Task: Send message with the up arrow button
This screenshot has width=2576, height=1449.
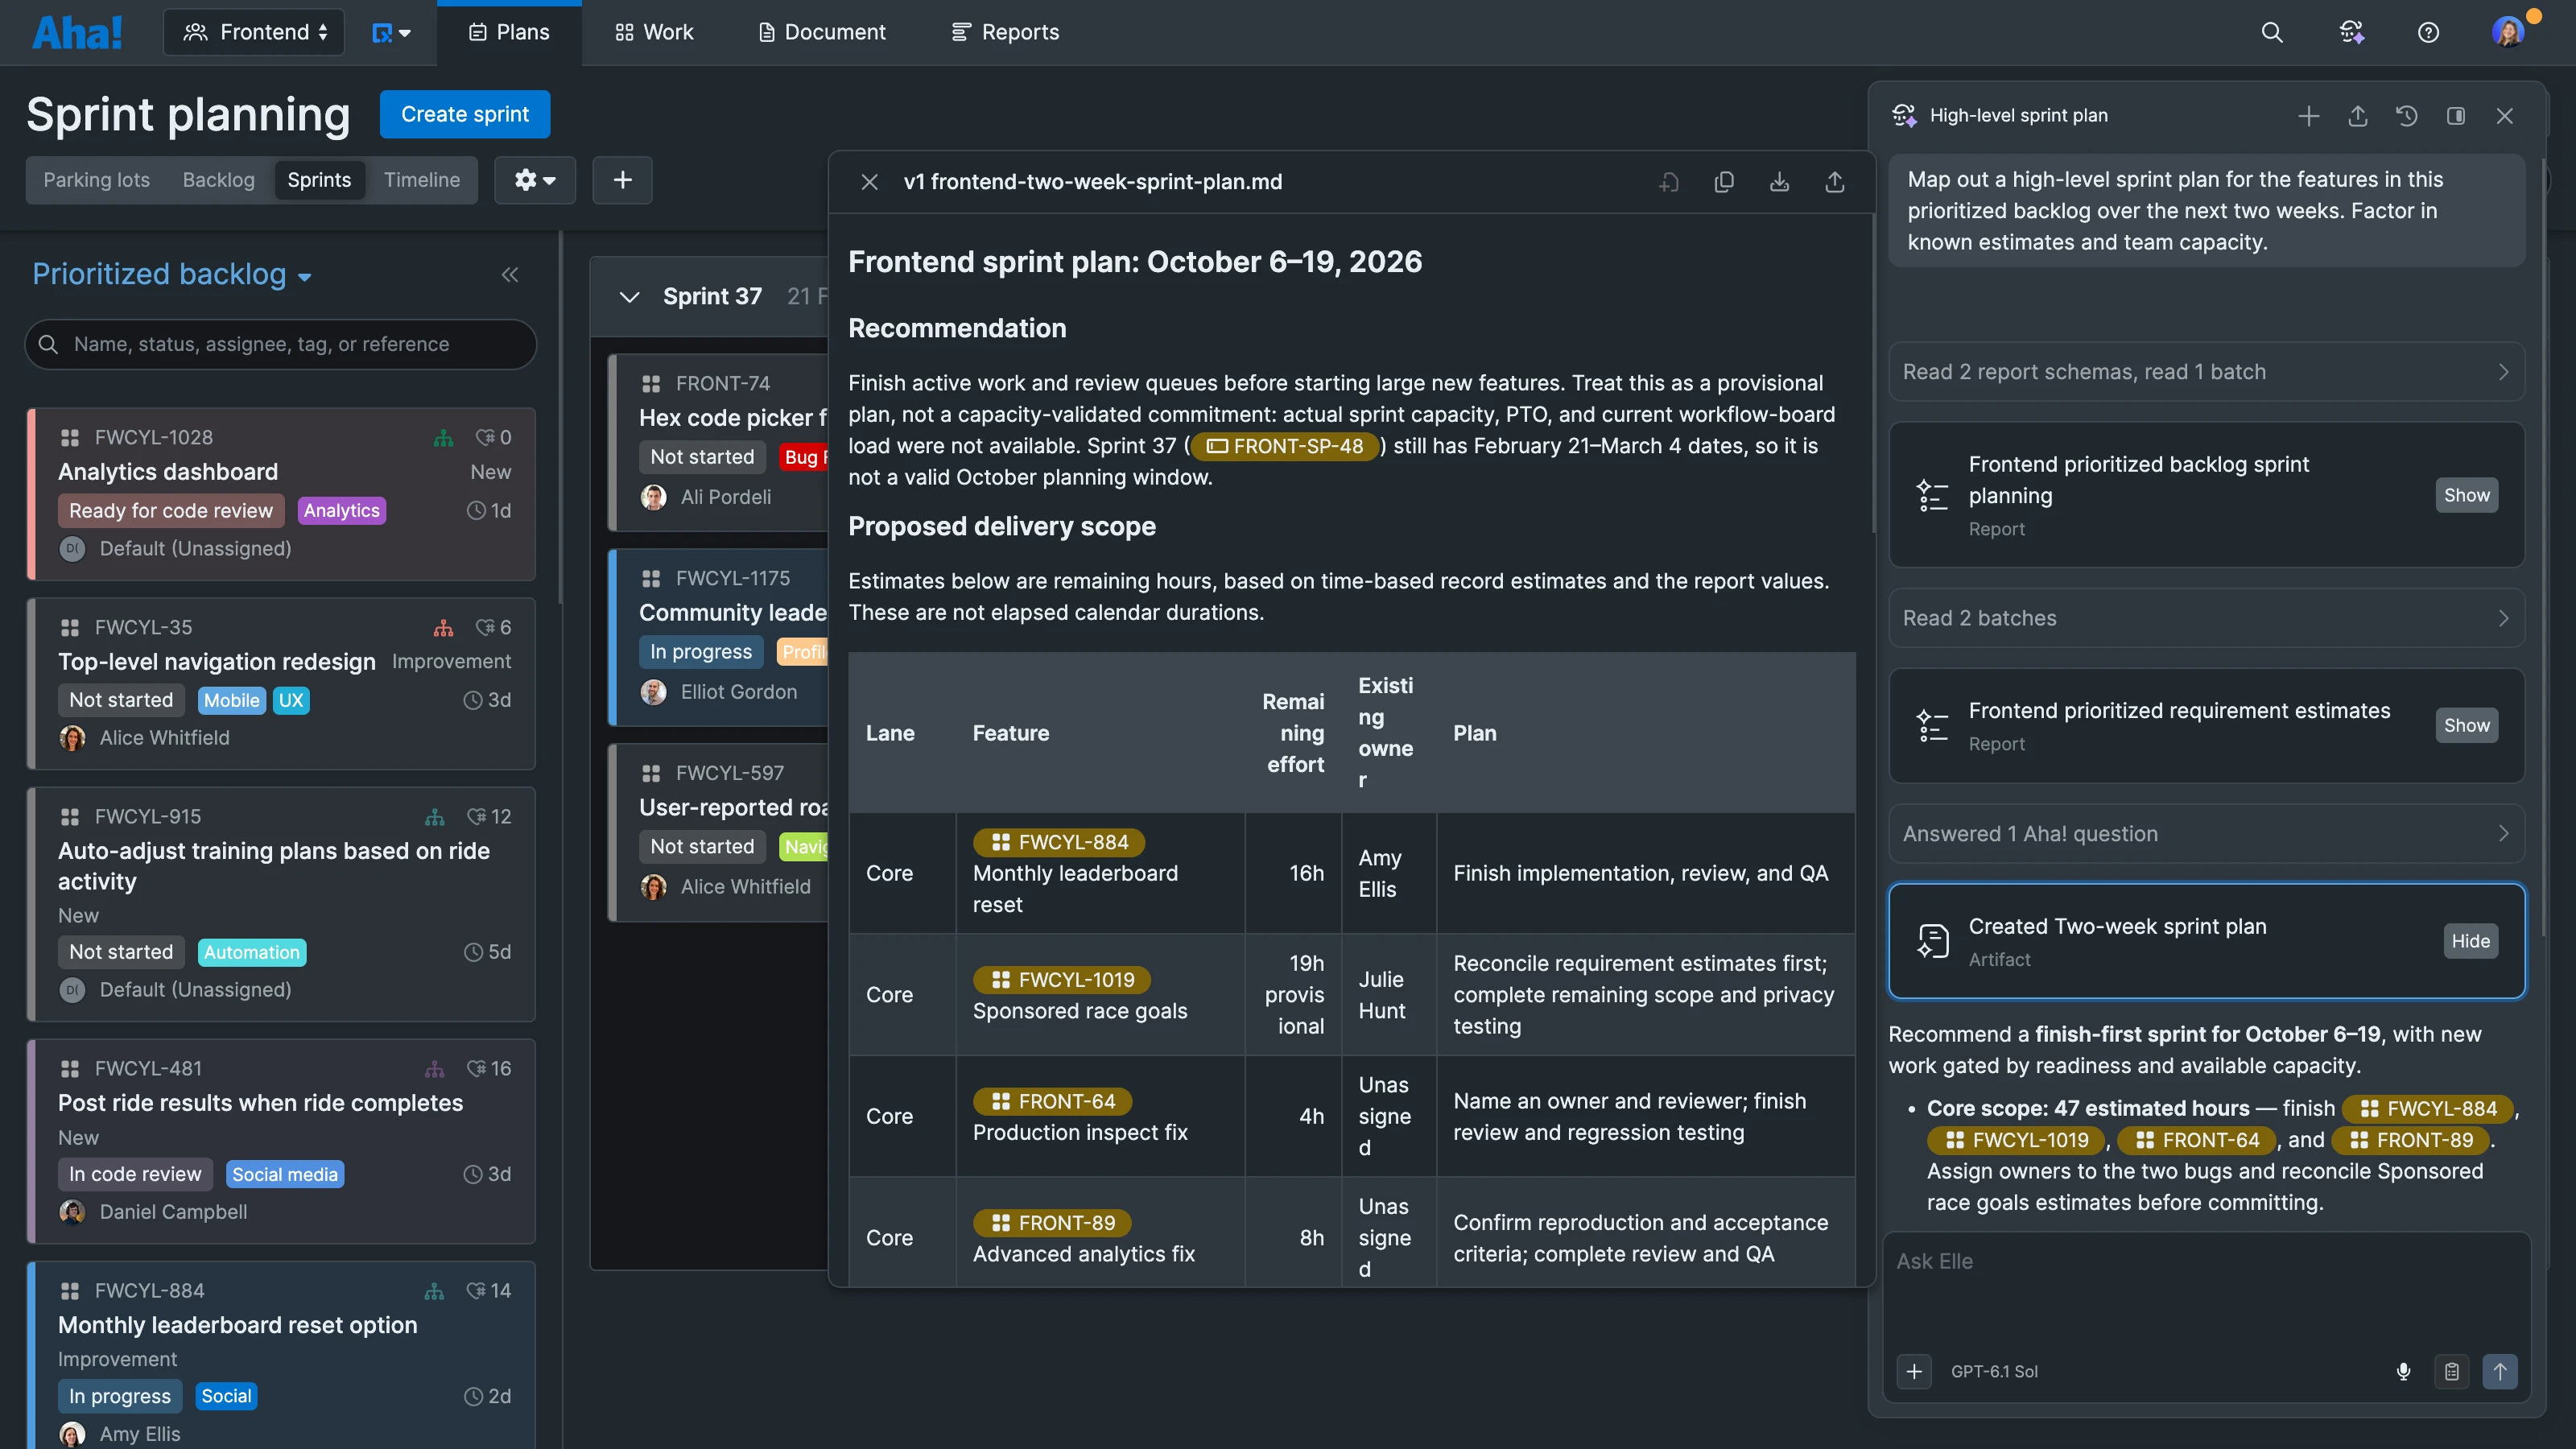Action: (x=2500, y=1372)
